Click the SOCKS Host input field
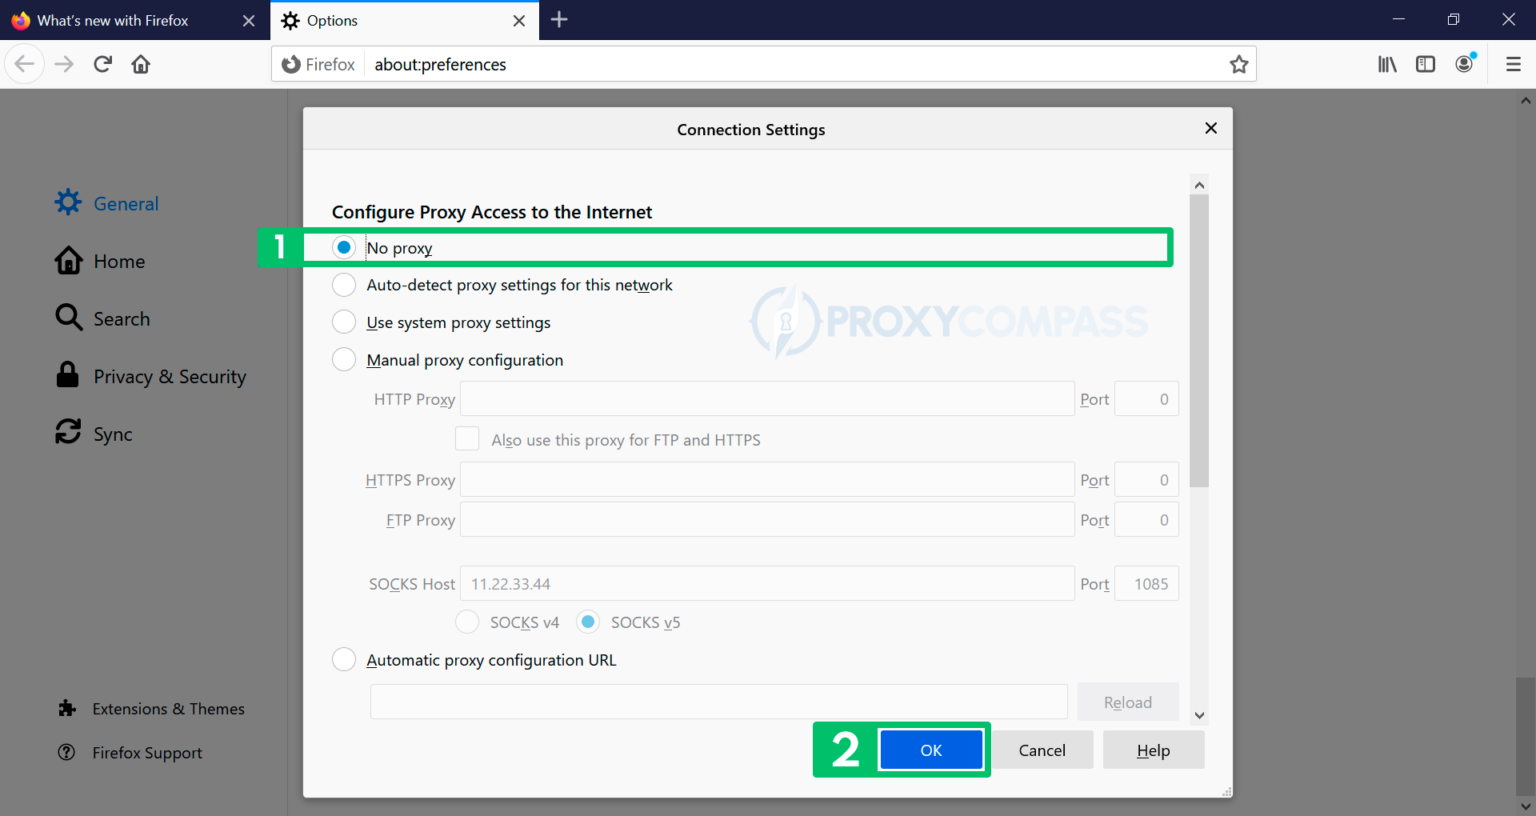1536x816 pixels. coord(767,583)
